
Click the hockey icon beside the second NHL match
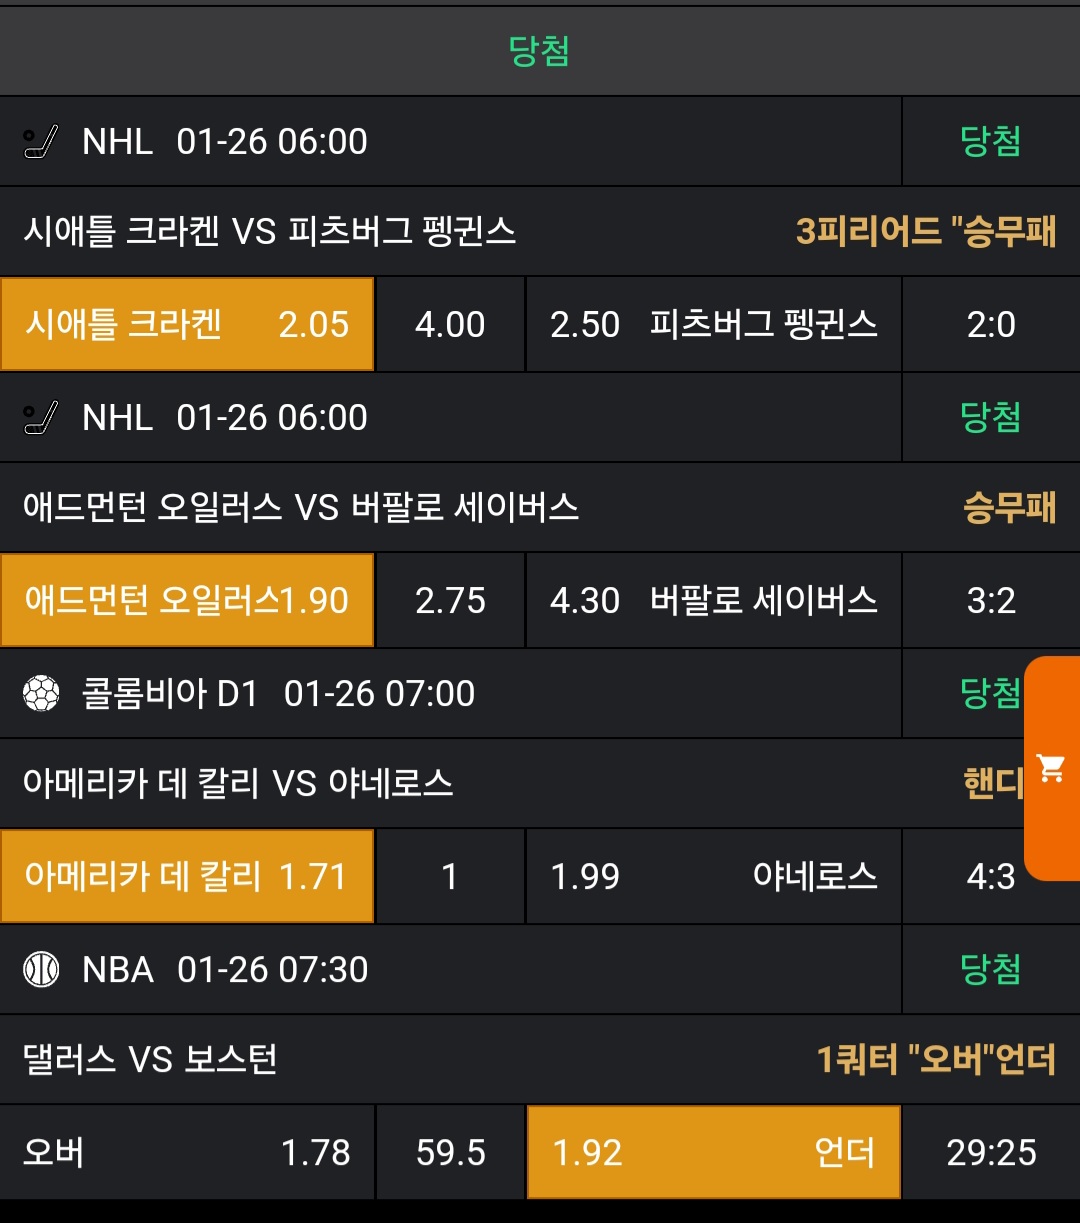pos(41,418)
